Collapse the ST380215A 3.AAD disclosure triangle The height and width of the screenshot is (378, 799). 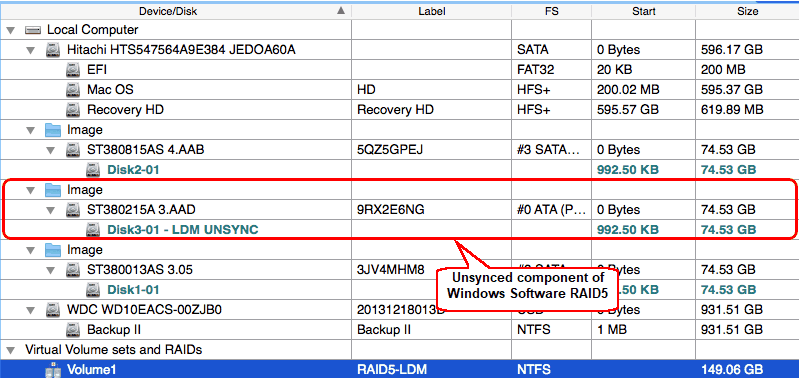point(50,210)
